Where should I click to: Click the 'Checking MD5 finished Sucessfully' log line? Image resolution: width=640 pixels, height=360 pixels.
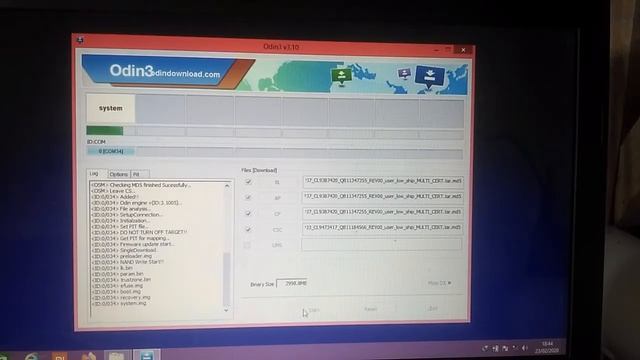(141, 185)
